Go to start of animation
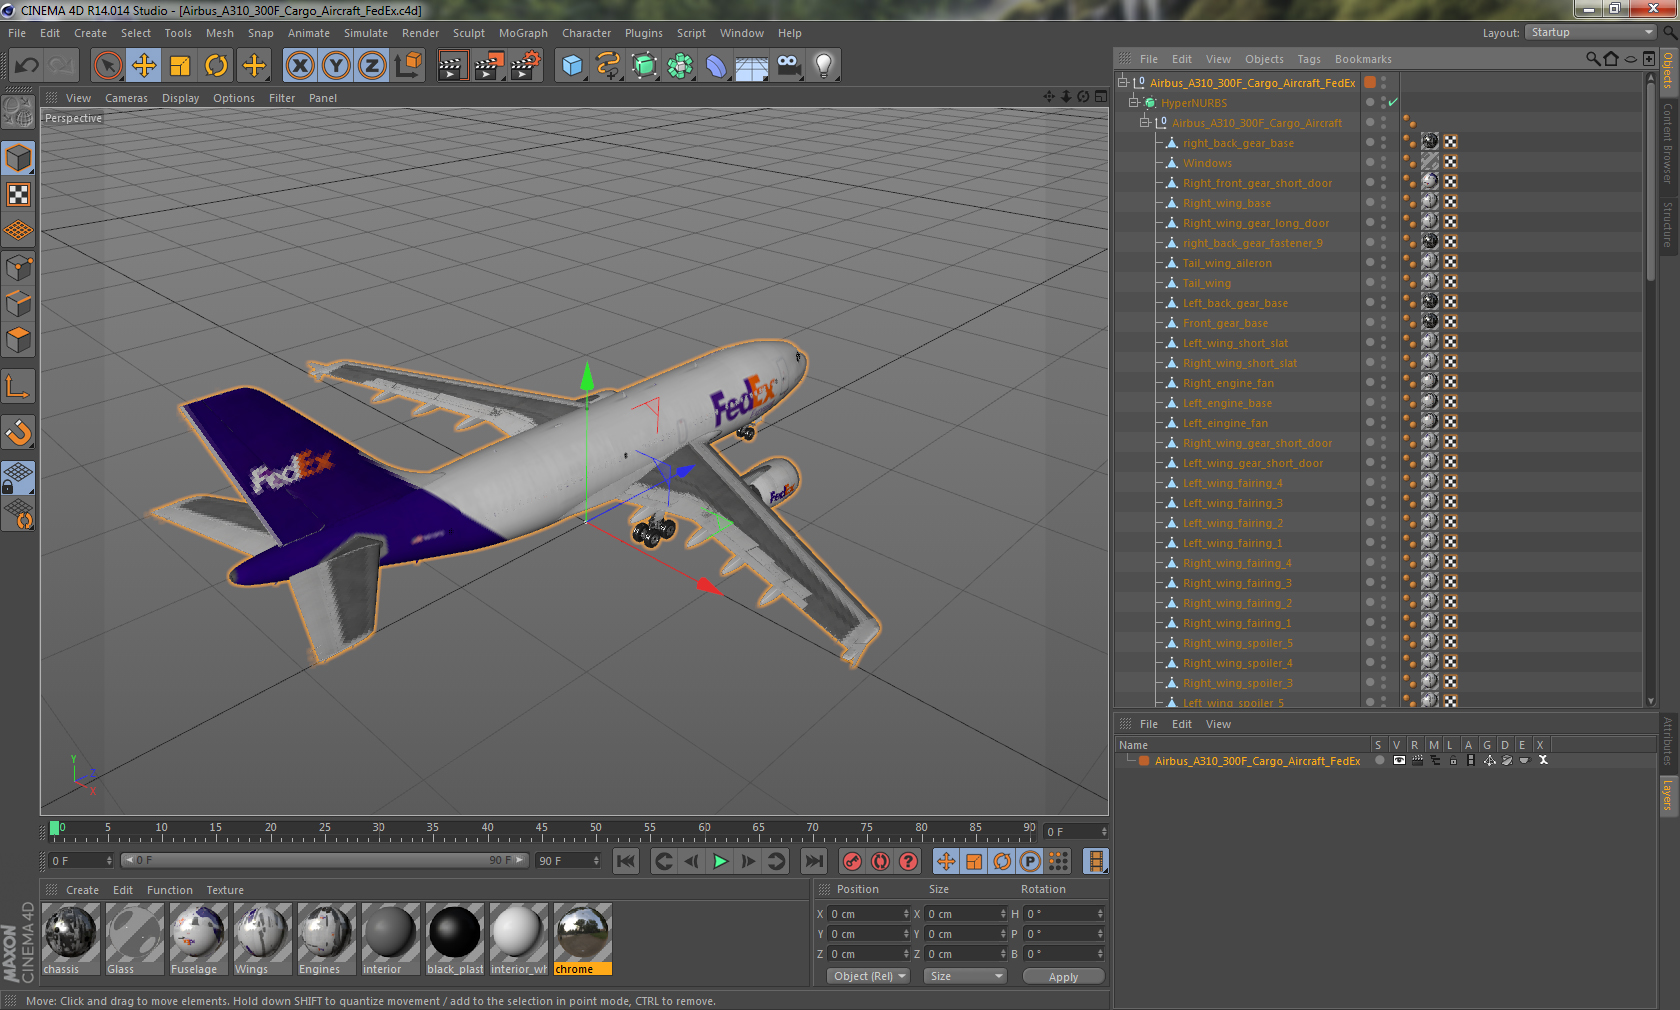Image resolution: width=1680 pixels, height=1010 pixels. point(626,861)
